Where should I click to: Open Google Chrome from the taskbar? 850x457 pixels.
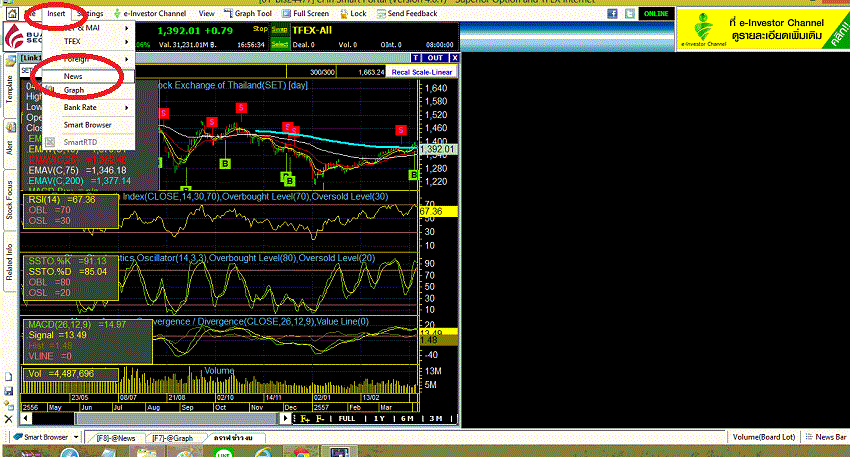point(301,452)
